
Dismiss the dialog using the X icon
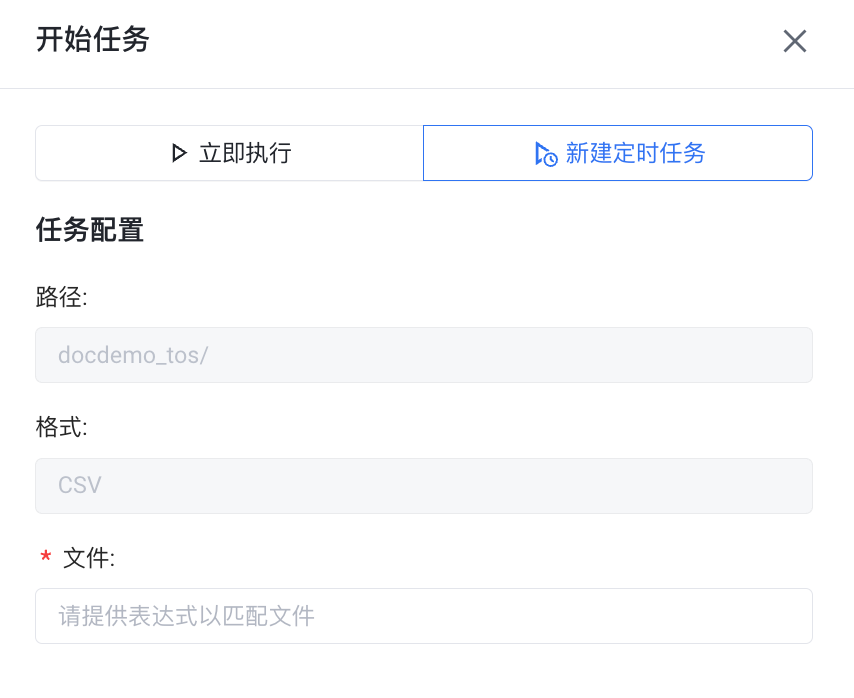(x=794, y=41)
